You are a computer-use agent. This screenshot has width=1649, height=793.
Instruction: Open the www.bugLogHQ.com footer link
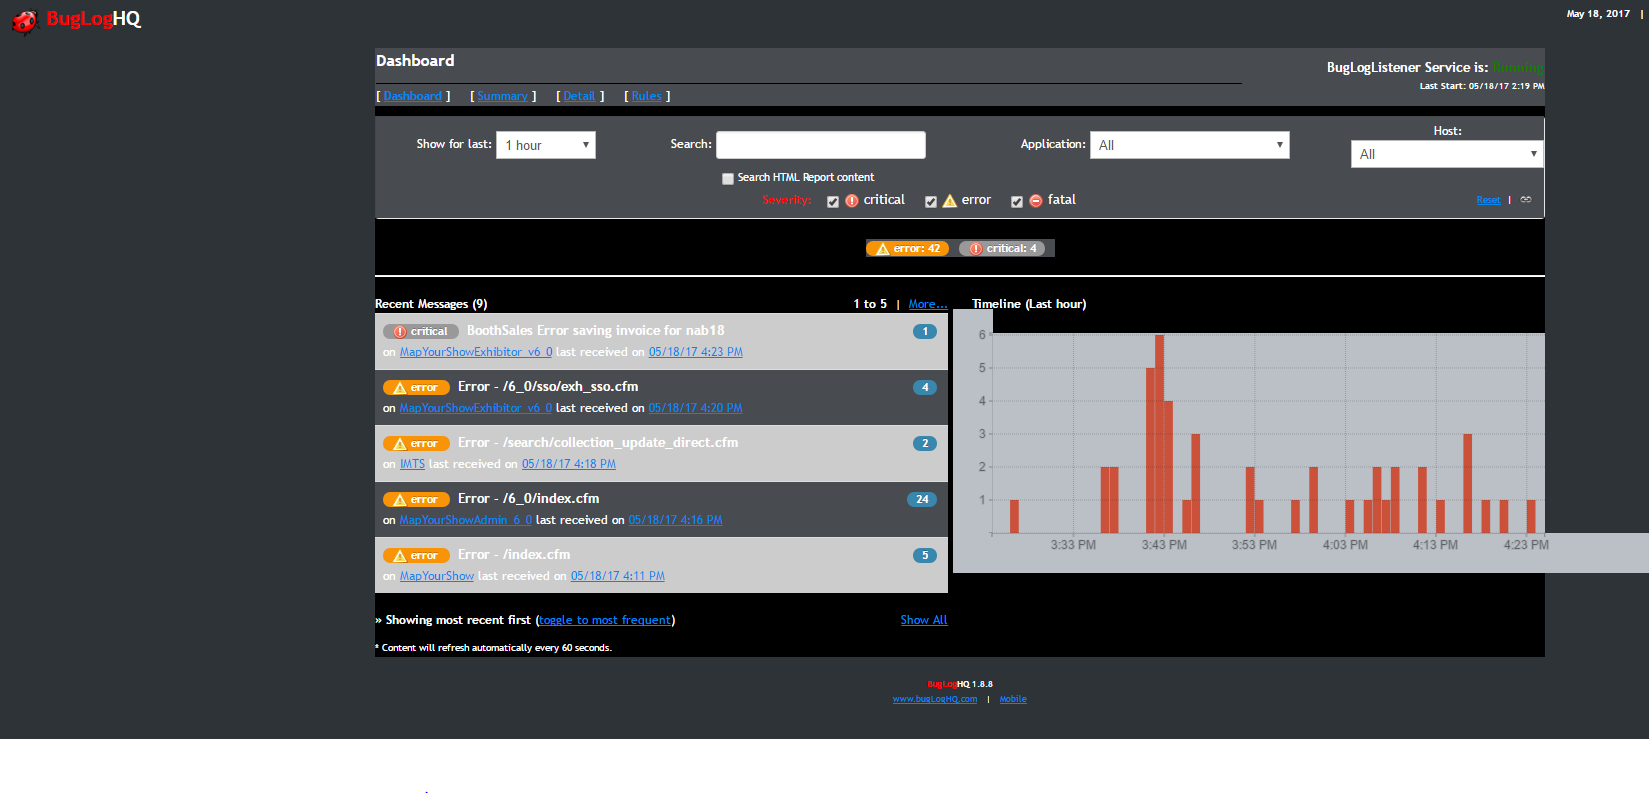pos(935,699)
